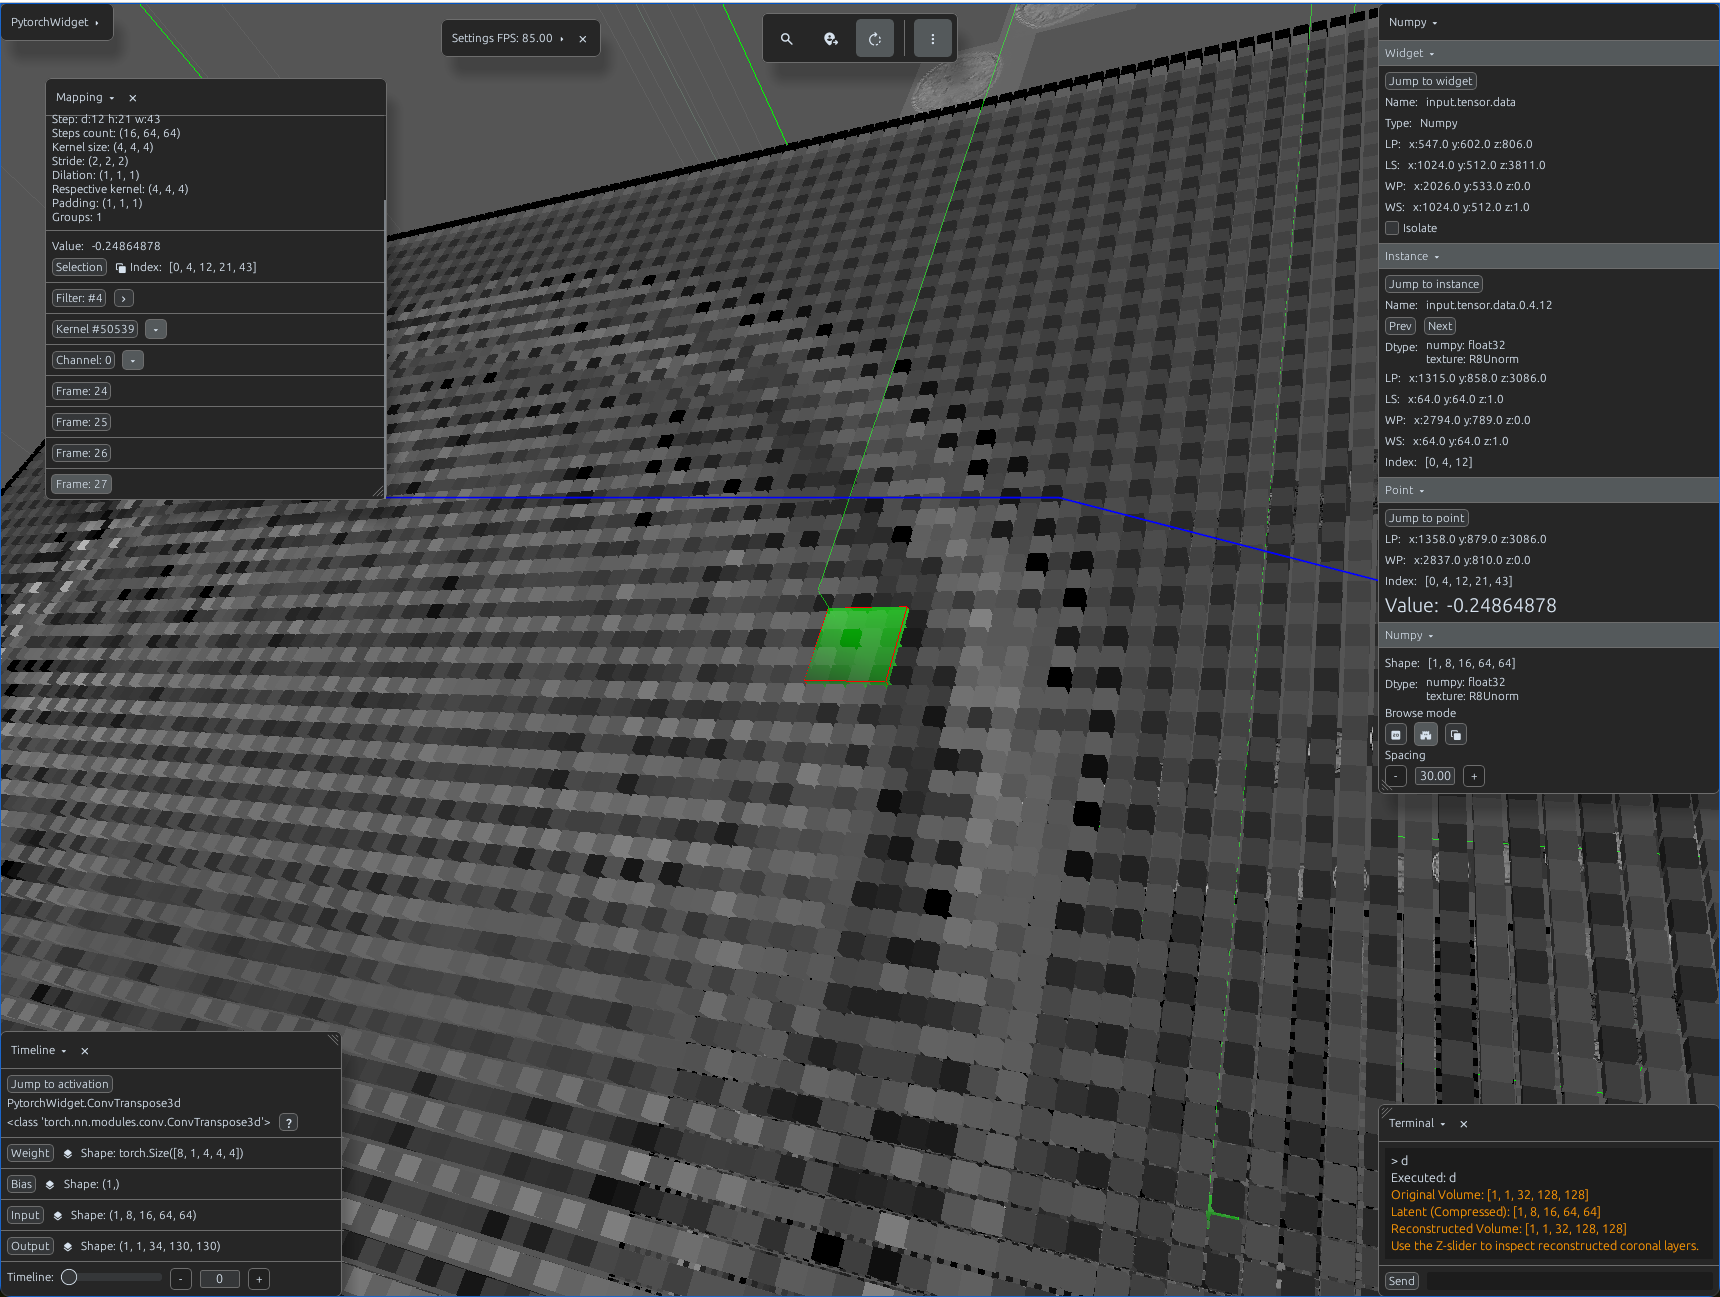Select Frame: 24 in Mapping
The image size is (1720, 1297).
[x=81, y=392]
